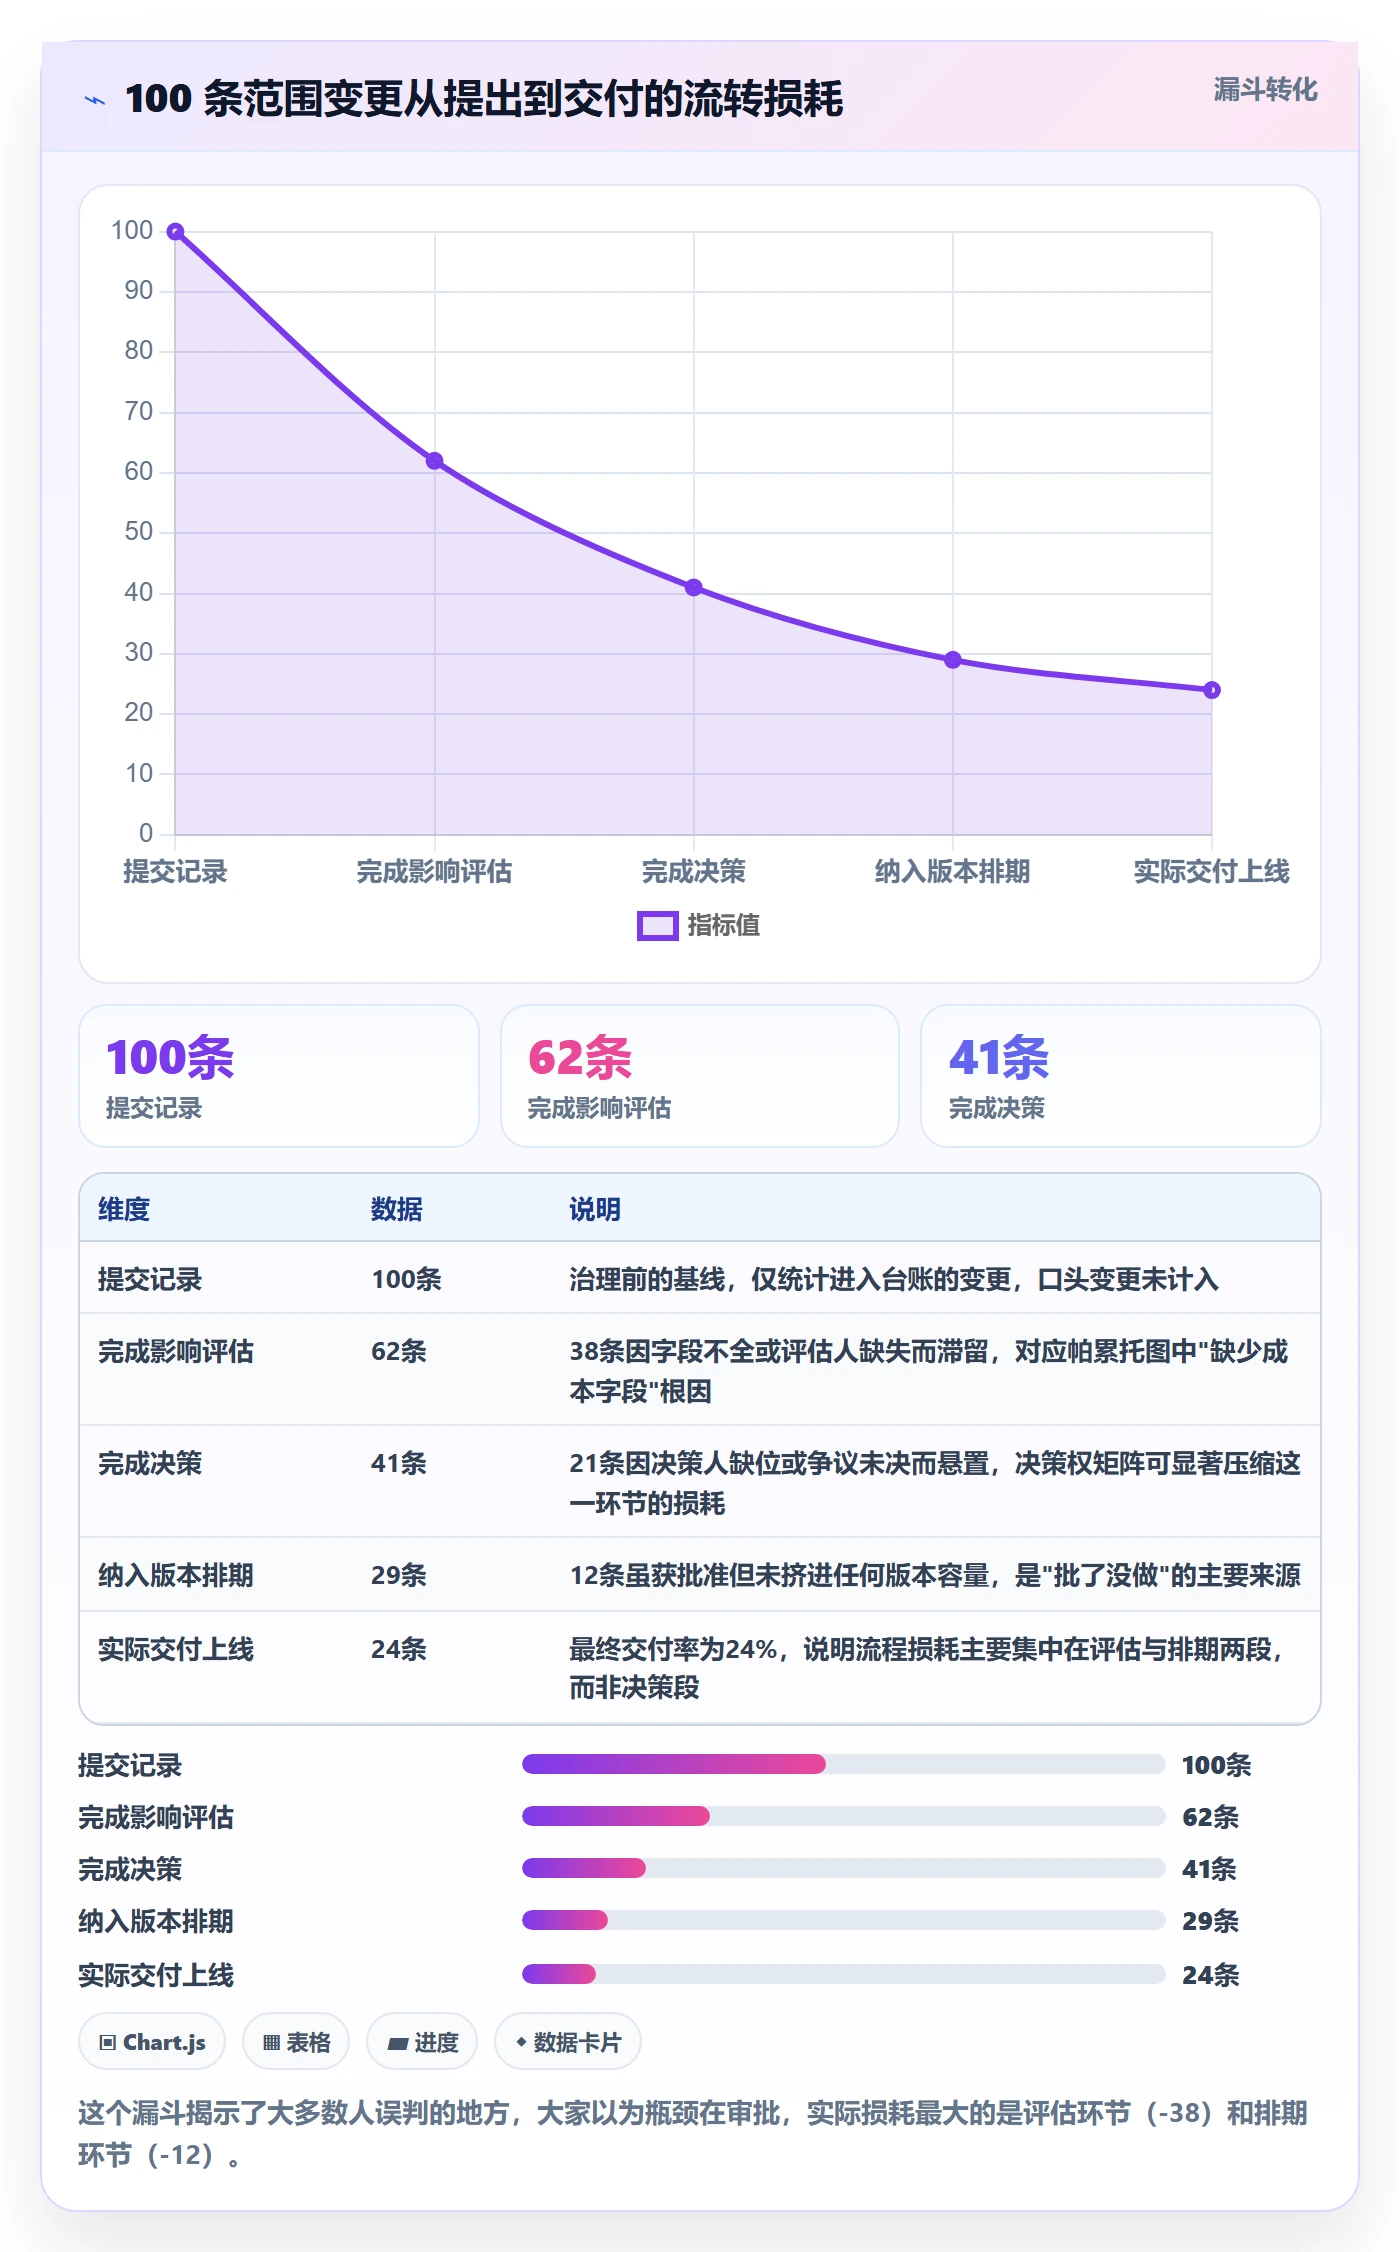Select the 41条 完成决策 data card
Screen dimensions: 1400x2252
pos(1120,1076)
